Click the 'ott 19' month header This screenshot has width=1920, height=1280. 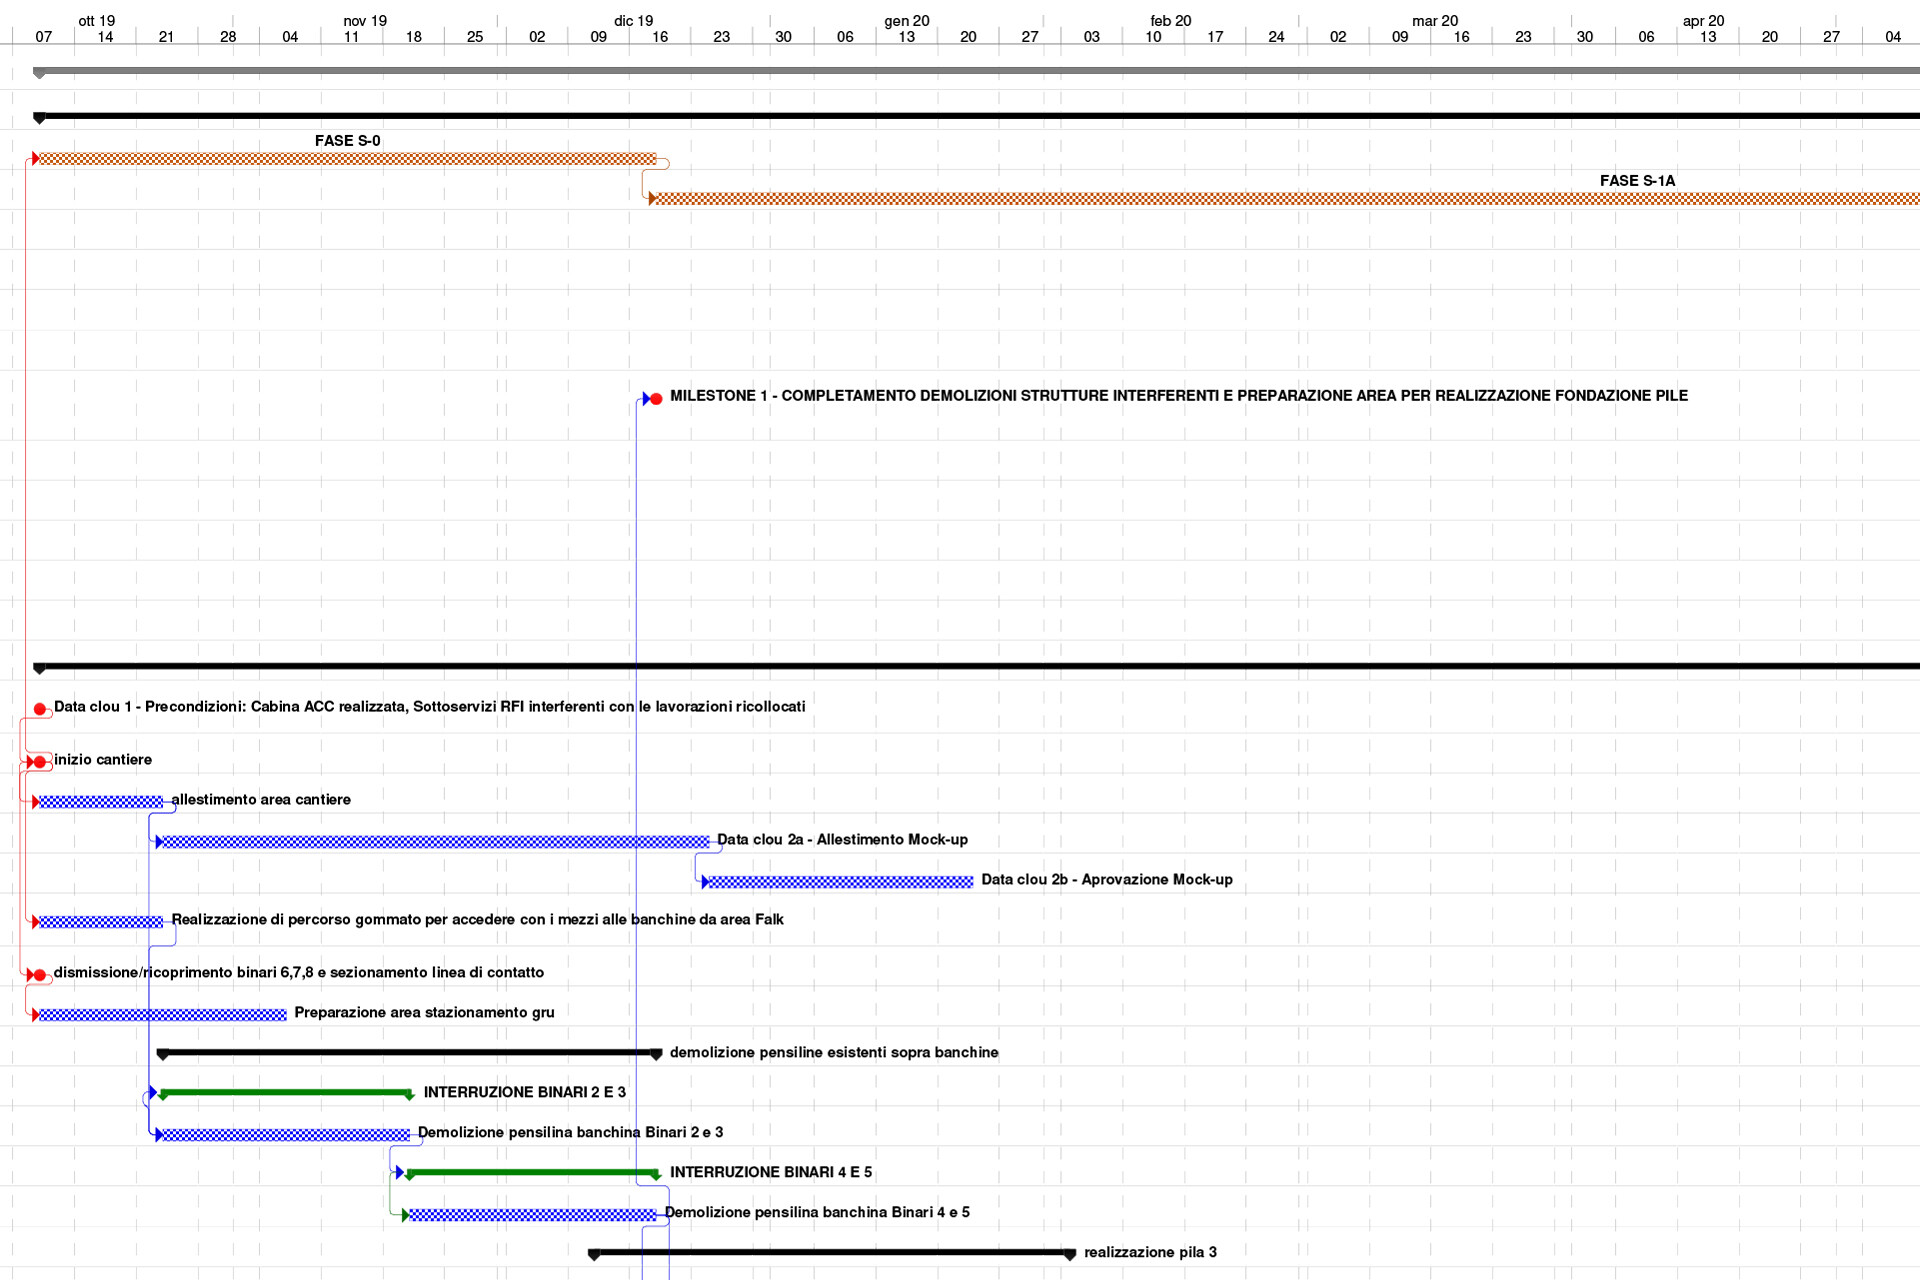pyautogui.click(x=97, y=21)
